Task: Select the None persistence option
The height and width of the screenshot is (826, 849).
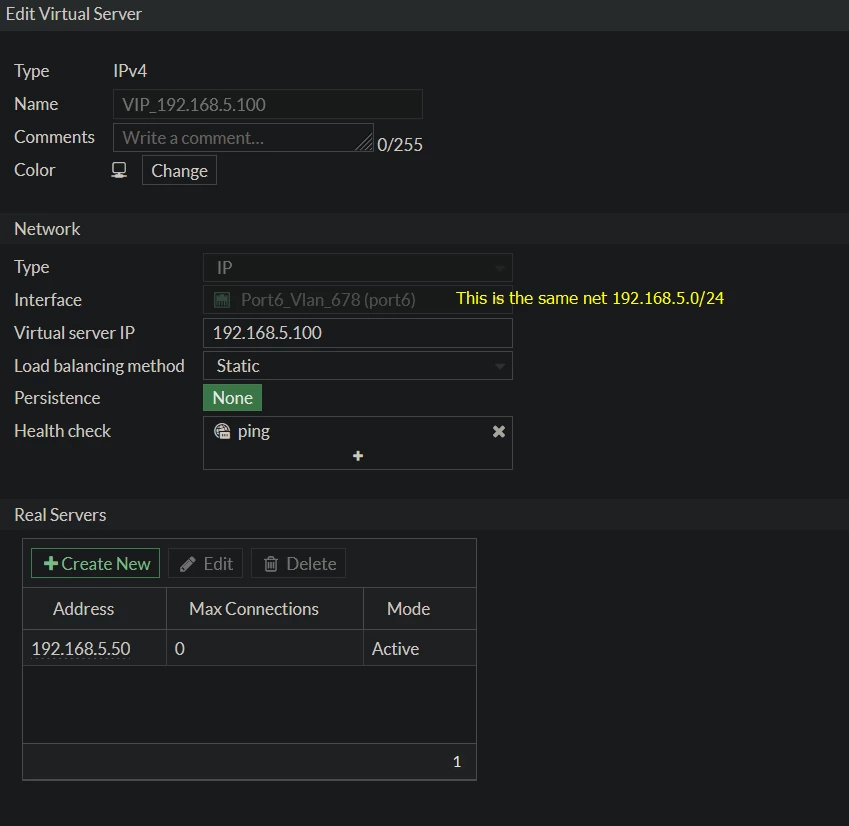Action: 232,398
